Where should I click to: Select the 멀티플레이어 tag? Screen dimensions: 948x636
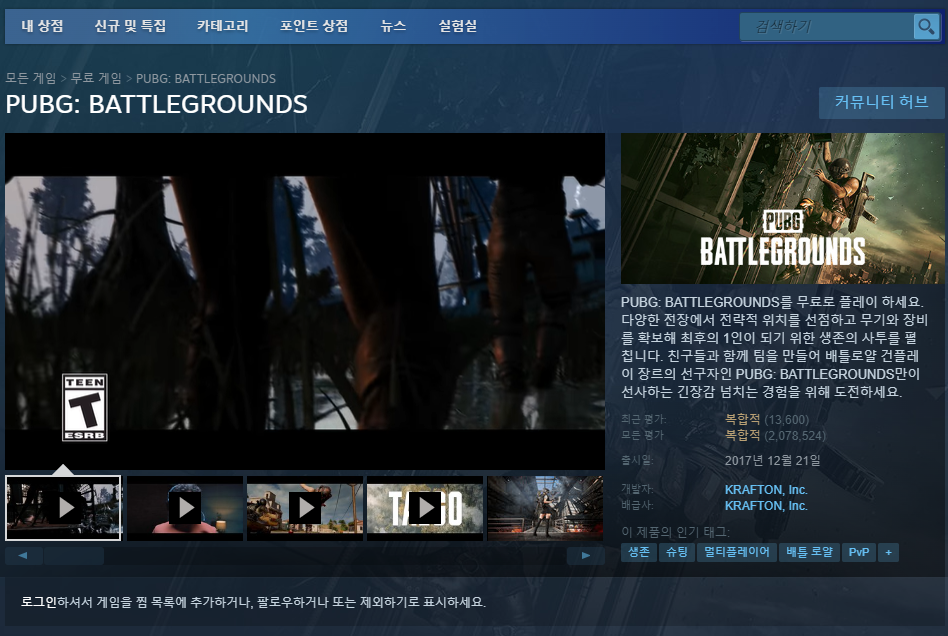[x=736, y=552]
